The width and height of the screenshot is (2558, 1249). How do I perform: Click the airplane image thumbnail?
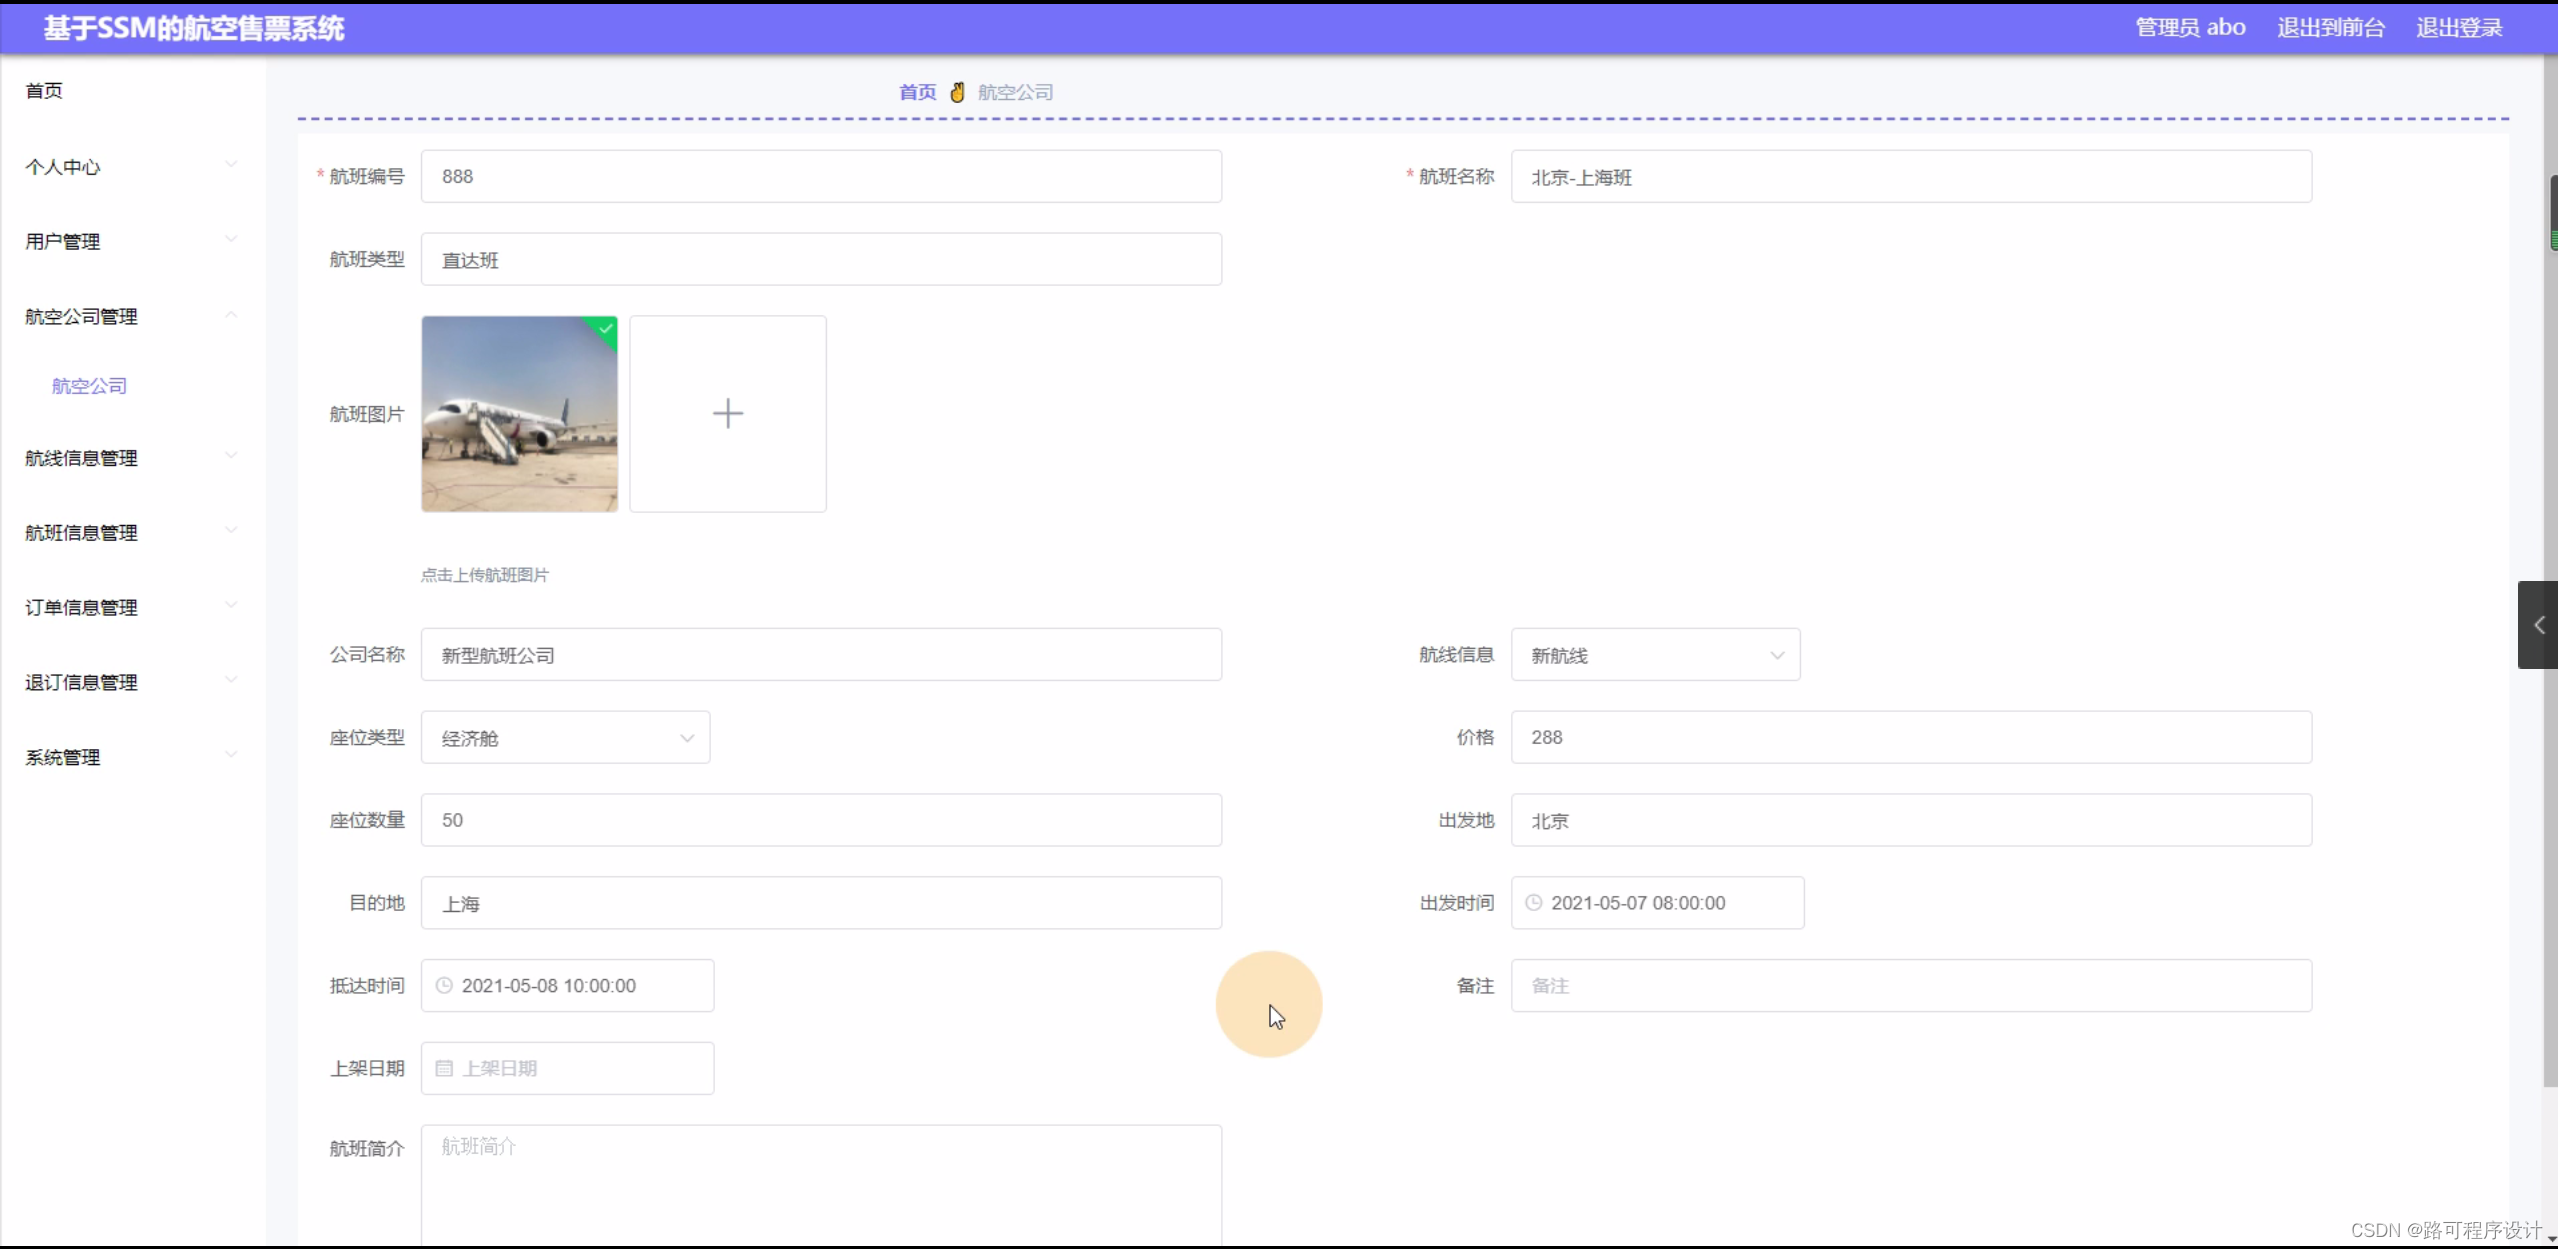tap(519, 413)
